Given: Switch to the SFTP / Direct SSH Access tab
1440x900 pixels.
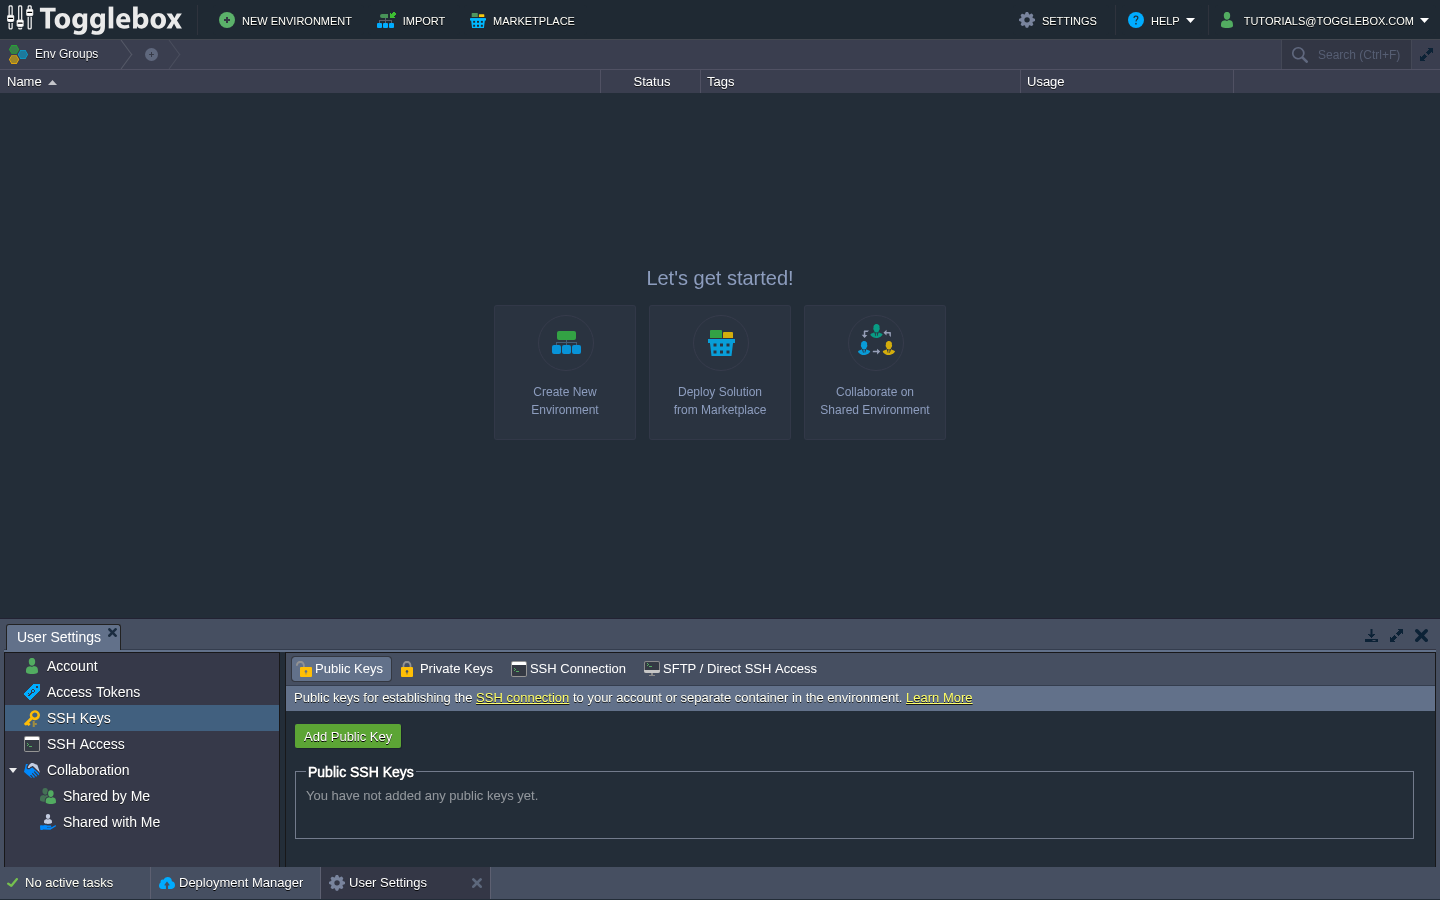Looking at the screenshot, I should [x=731, y=669].
